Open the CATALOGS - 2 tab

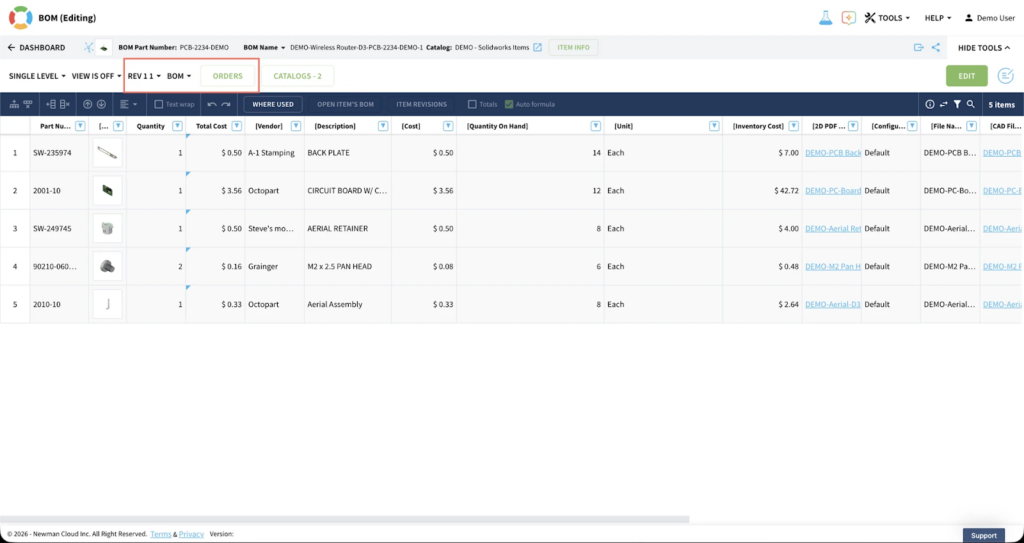click(x=297, y=76)
